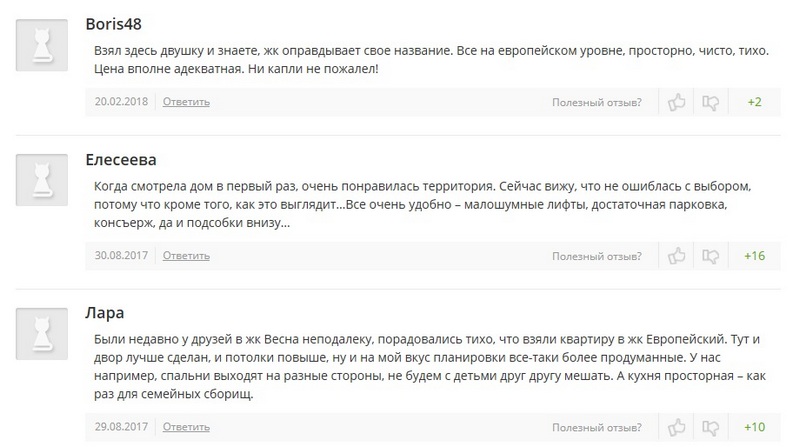
Task: Click the +2 rating score
Action: (755, 102)
